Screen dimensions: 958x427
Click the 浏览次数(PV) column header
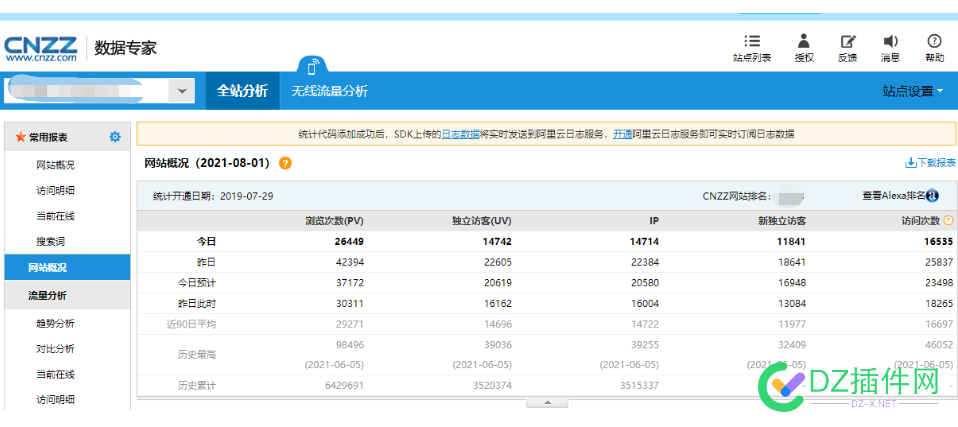(334, 221)
